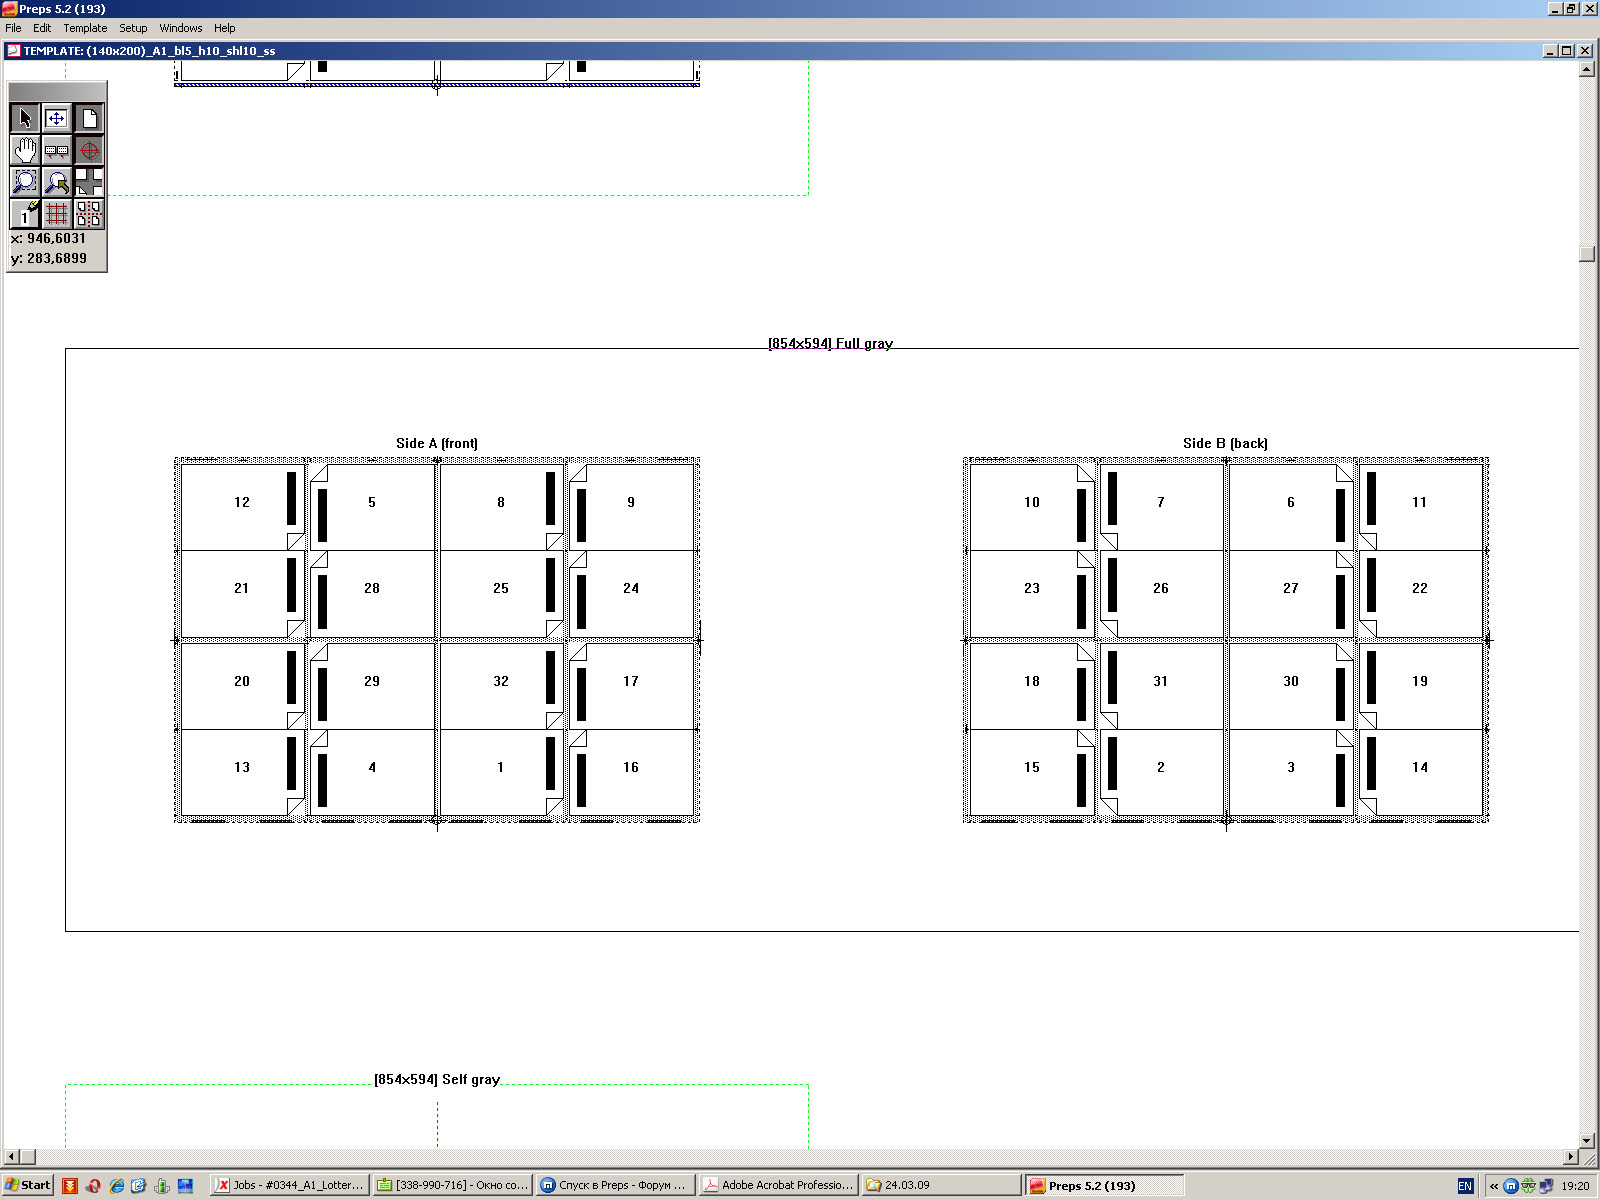Screen dimensions: 1600x1200
Task: Click the blue round tray icon
Action: [x=1511, y=1186]
